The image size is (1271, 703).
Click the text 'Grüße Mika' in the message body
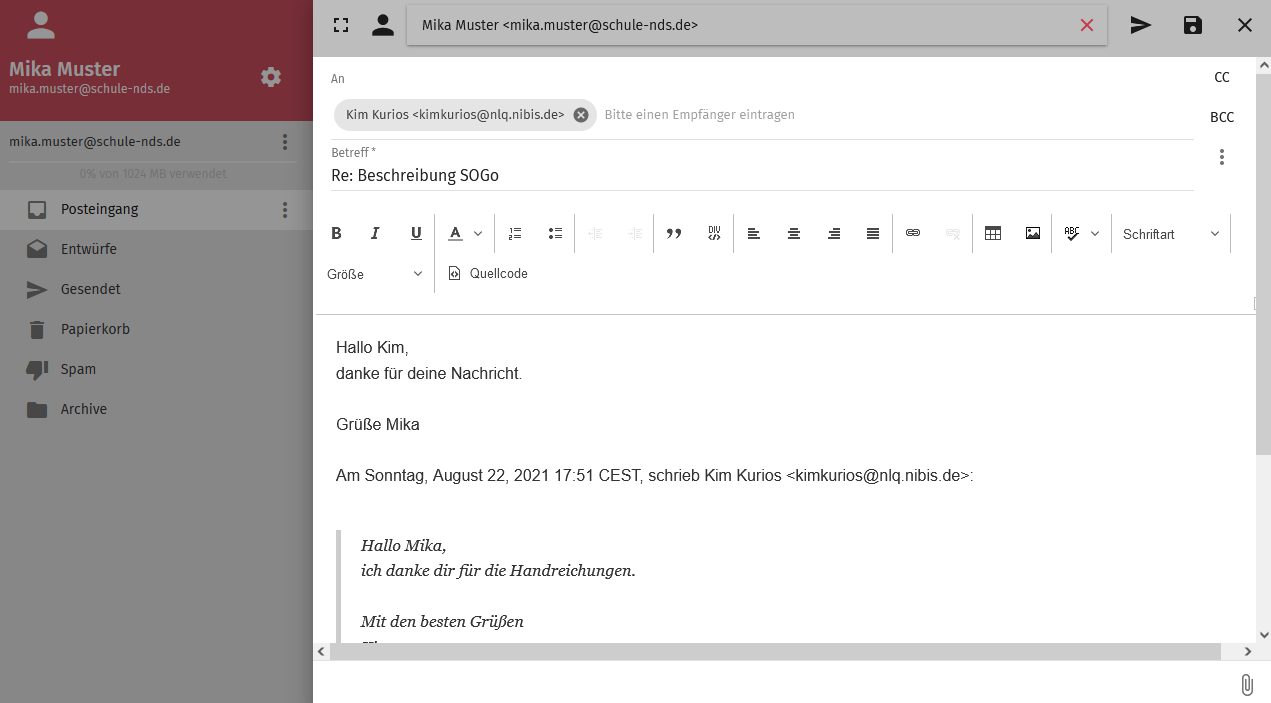(378, 424)
